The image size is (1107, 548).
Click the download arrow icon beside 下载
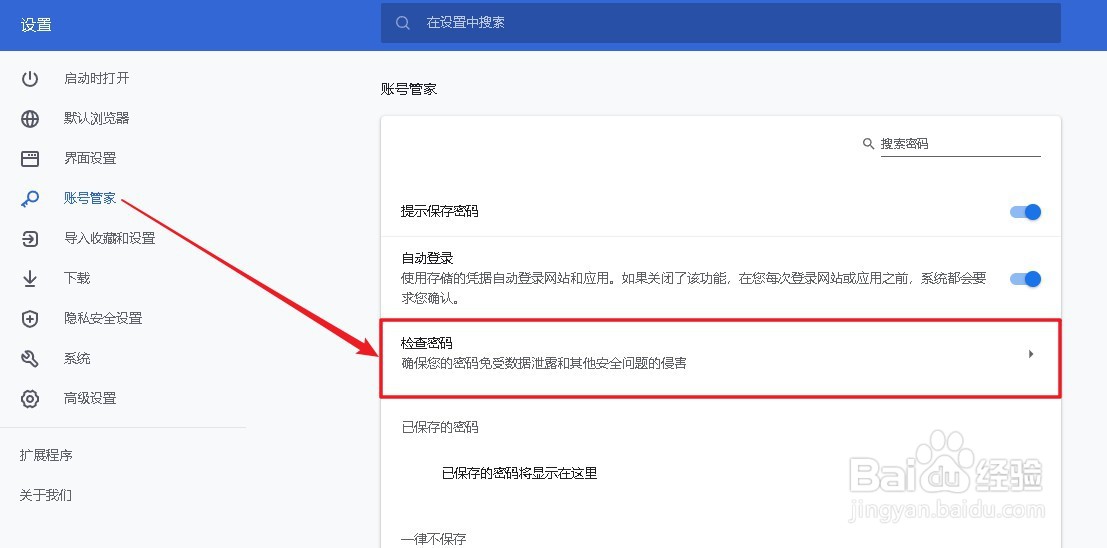click(x=30, y=279)
